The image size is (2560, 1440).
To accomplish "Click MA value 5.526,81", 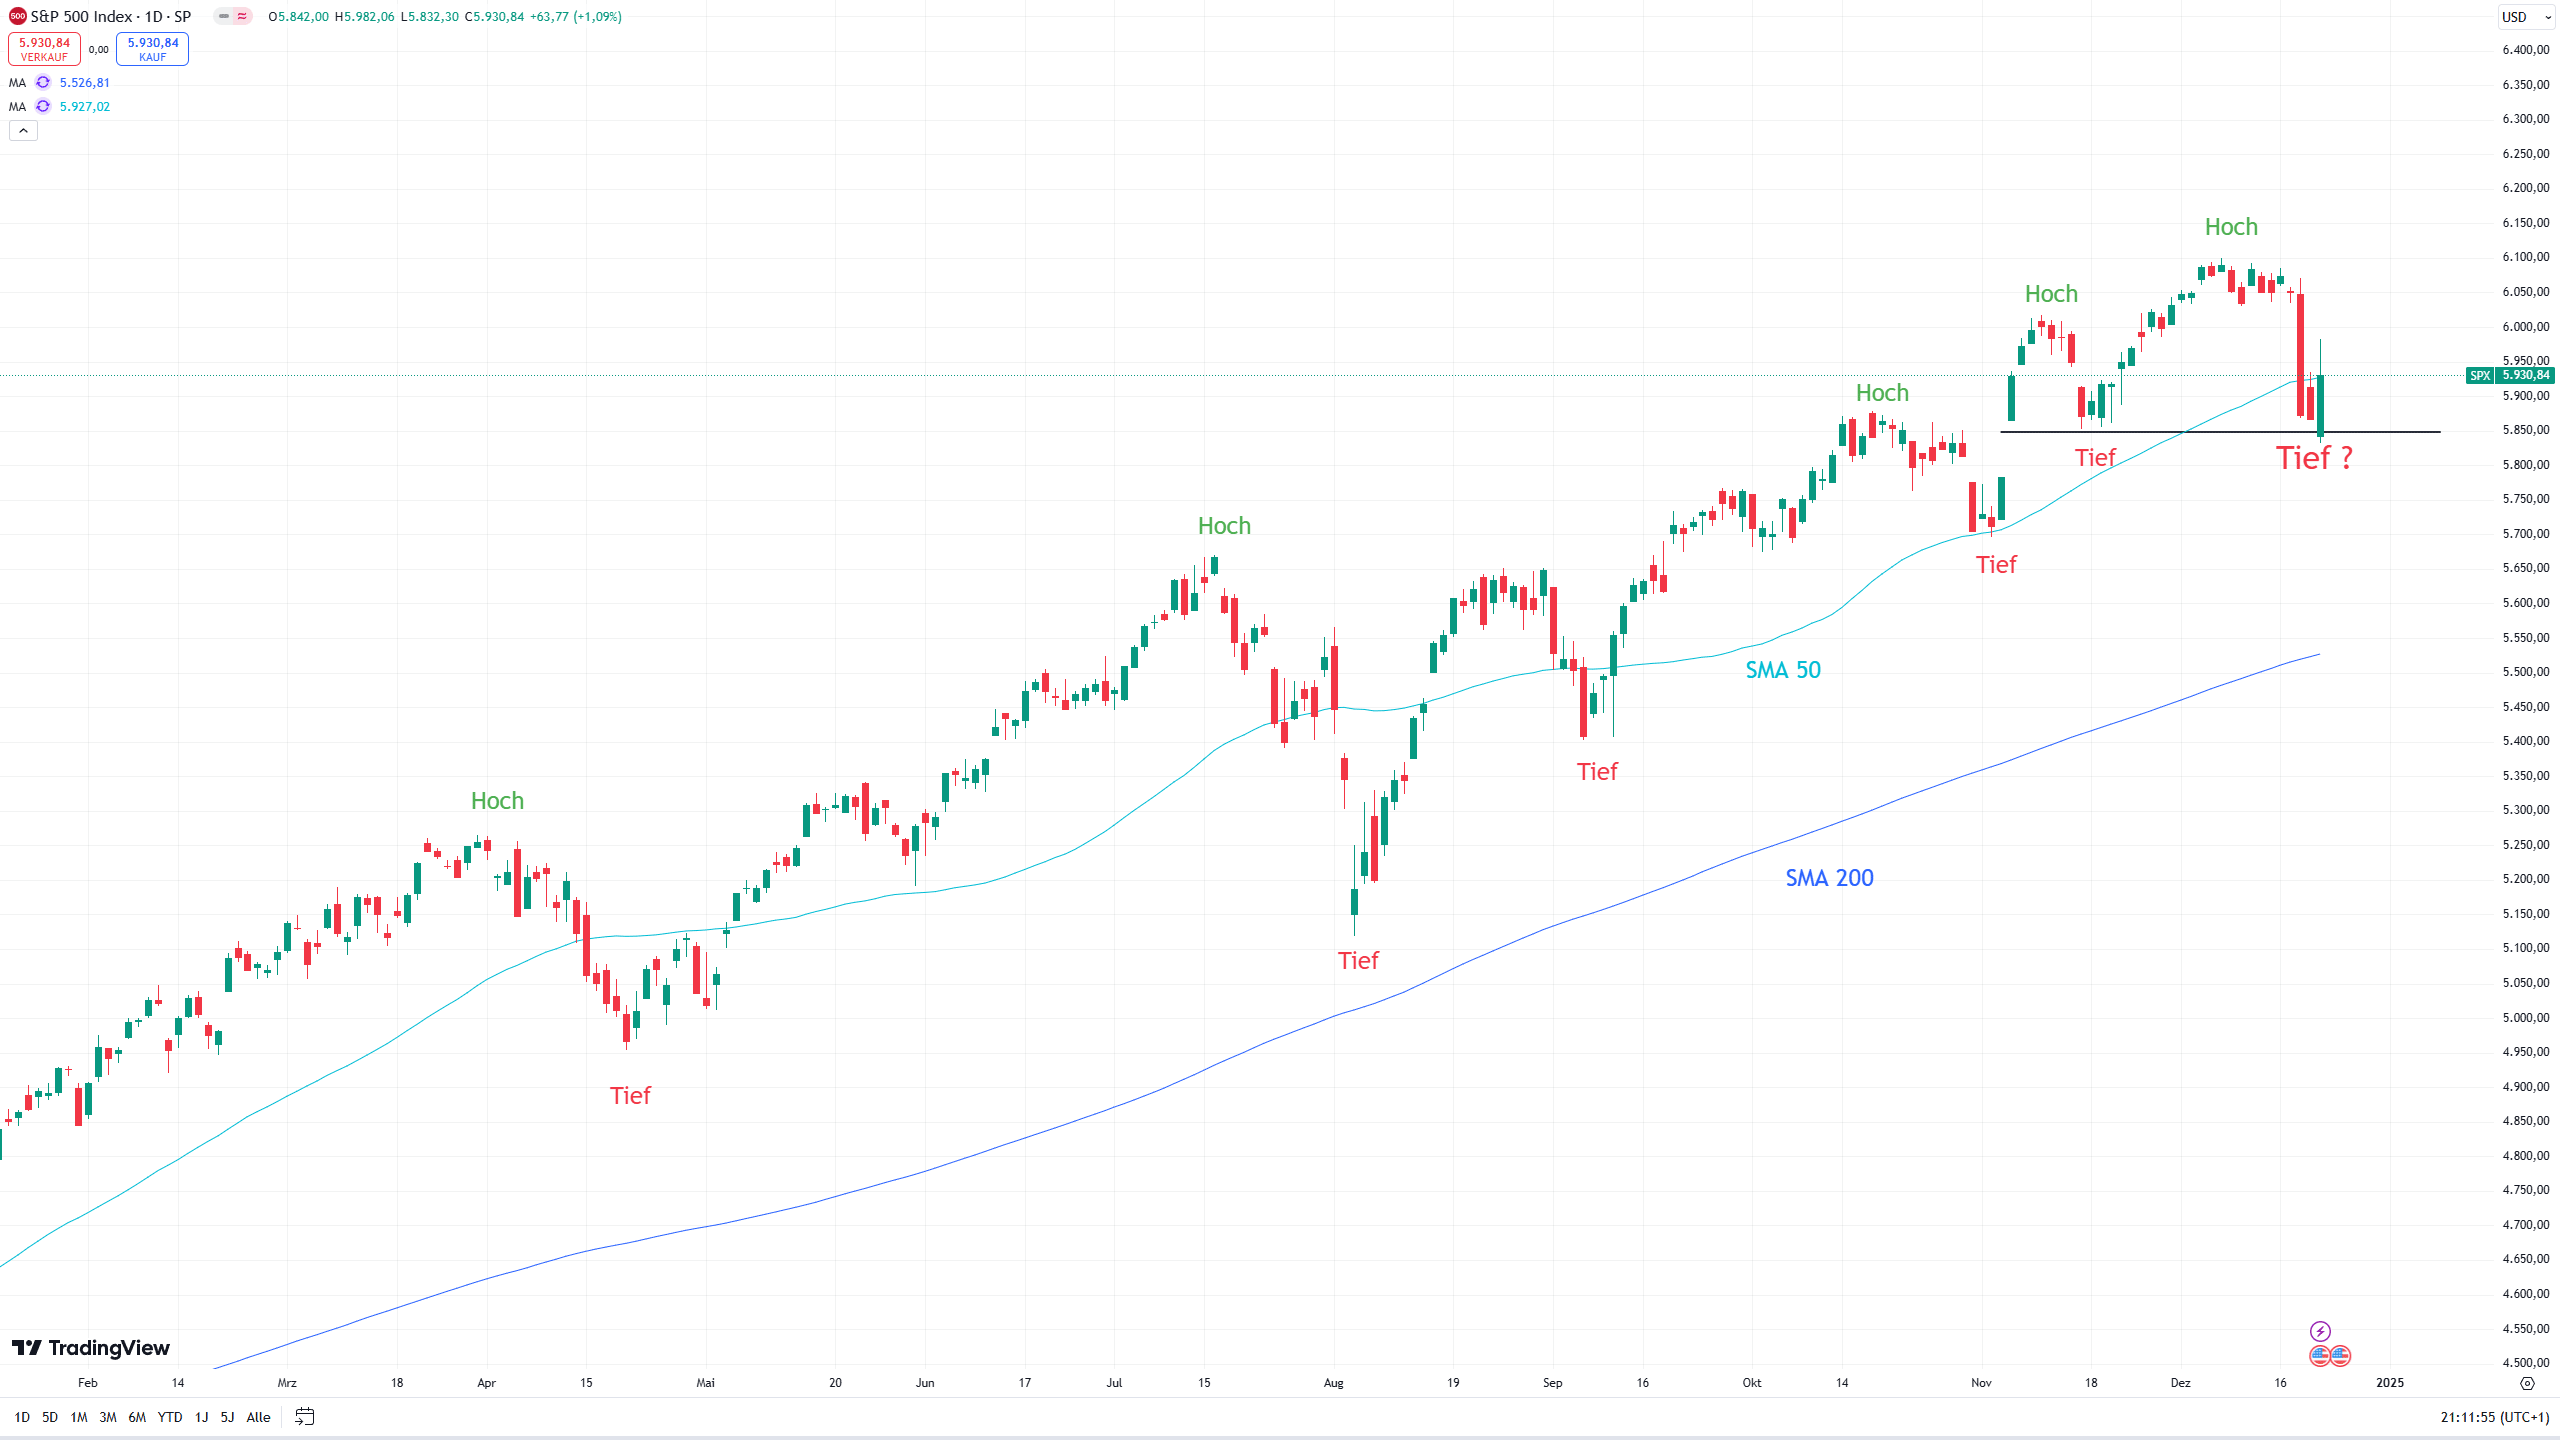I will pos(85,83).
